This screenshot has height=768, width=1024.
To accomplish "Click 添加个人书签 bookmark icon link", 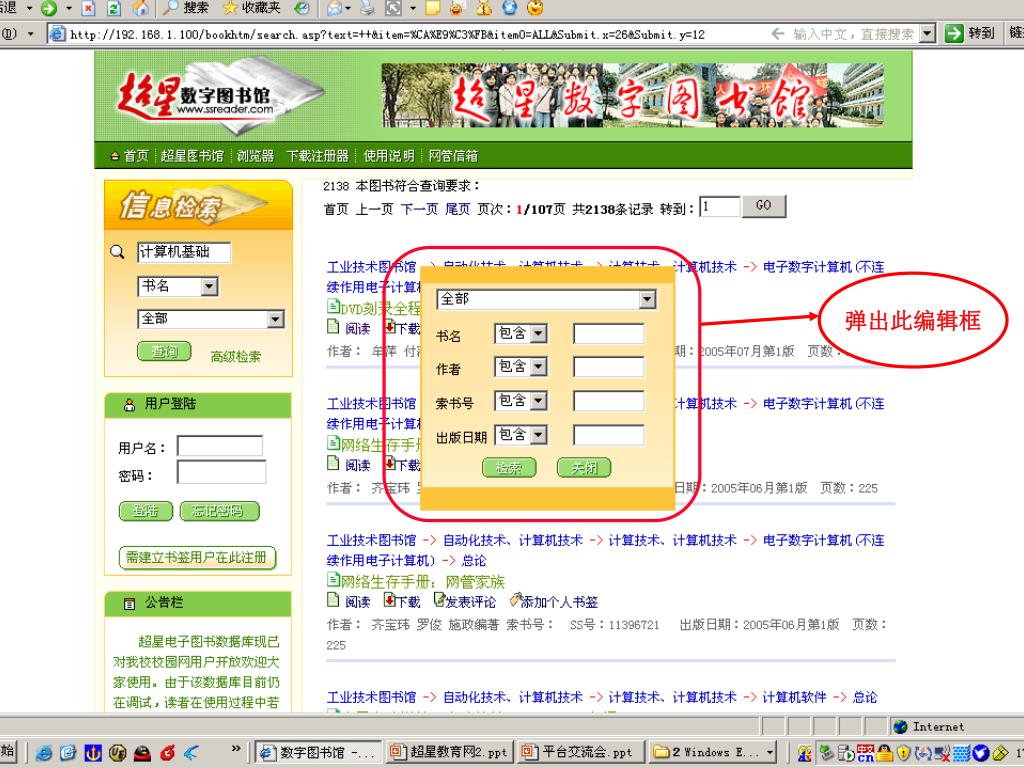I will 554,601.
